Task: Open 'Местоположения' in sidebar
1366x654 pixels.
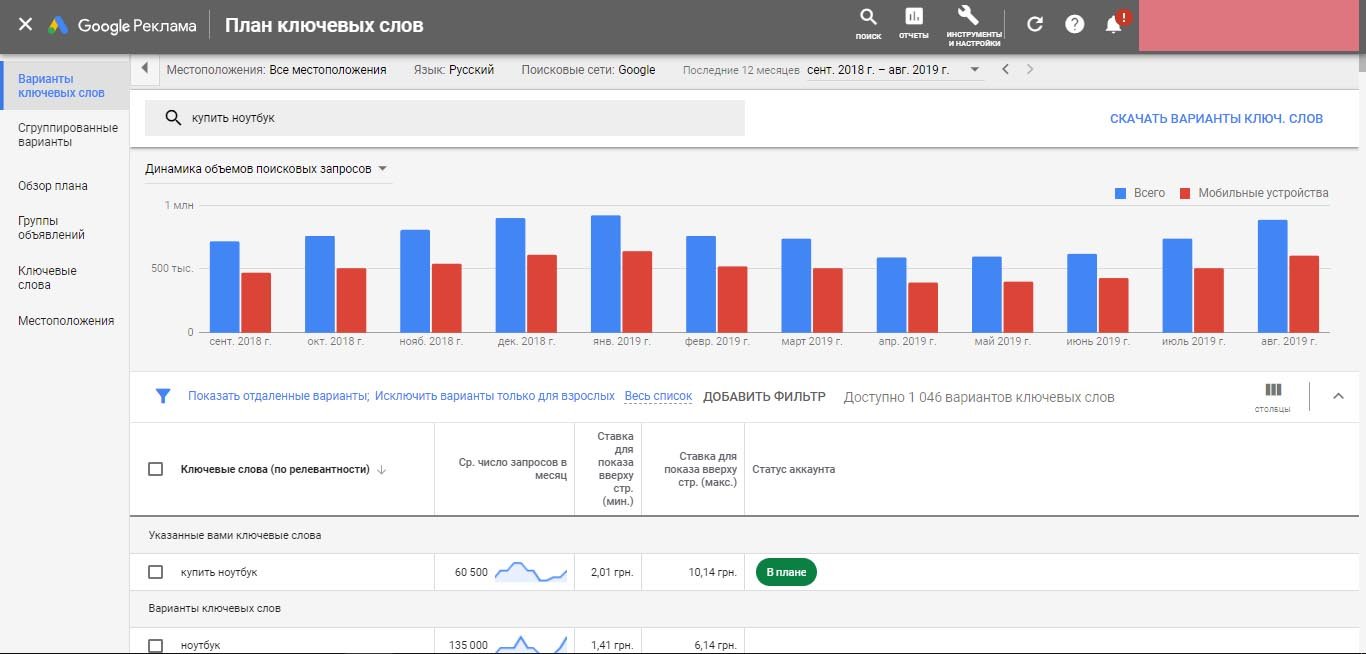Action: click(x=66, y=321)
